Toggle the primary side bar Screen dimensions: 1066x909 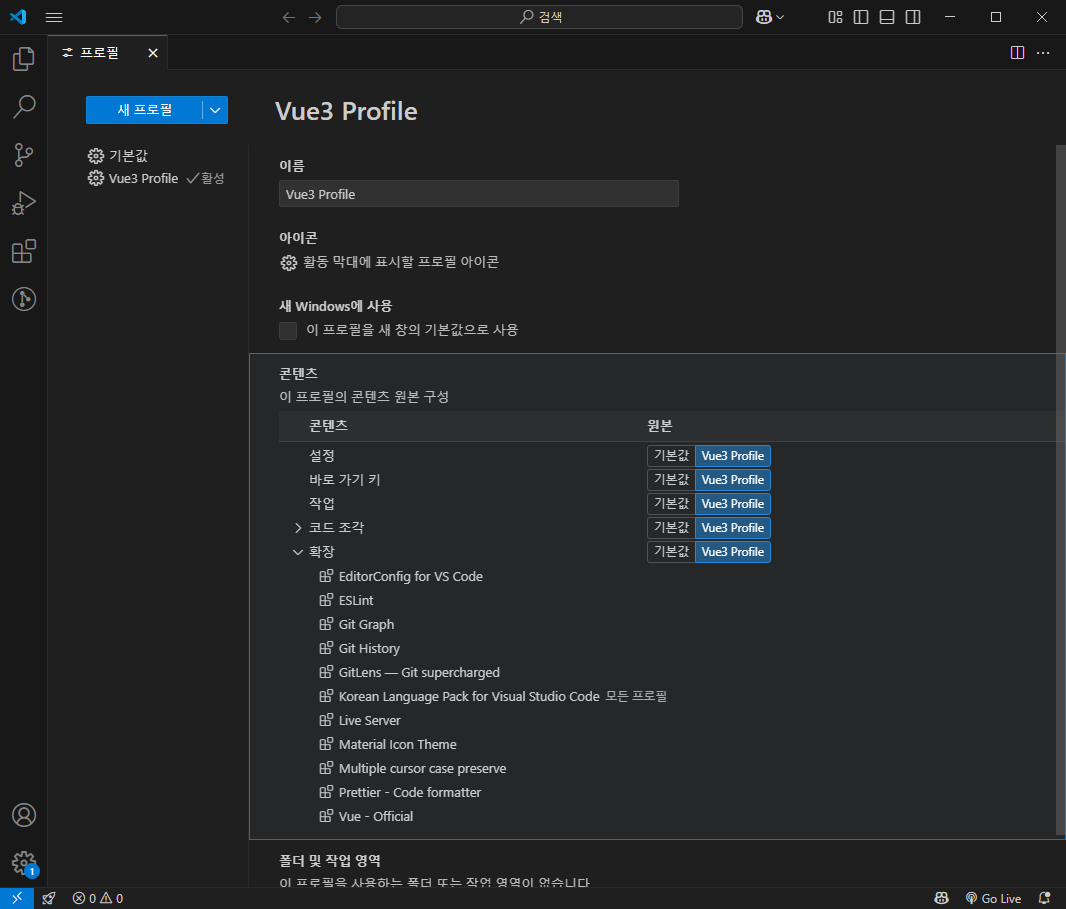point(861,17)
